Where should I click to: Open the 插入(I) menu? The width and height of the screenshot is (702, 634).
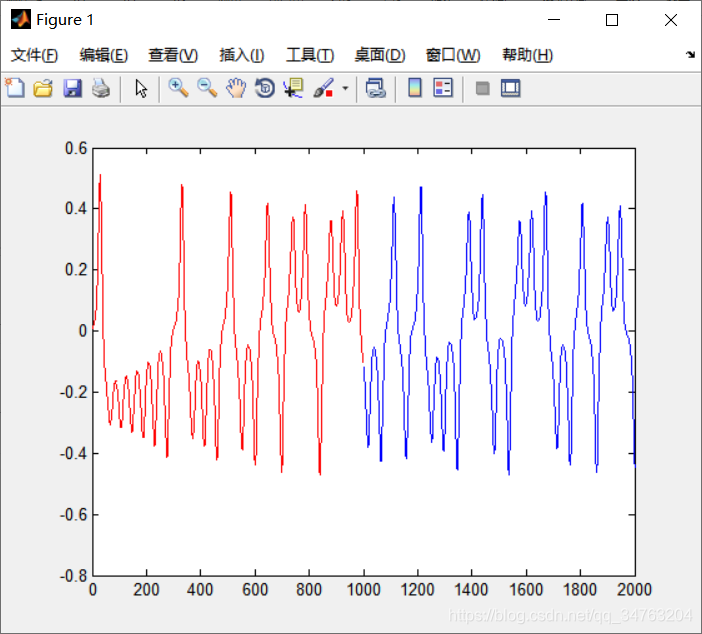pyautogui.click(x=242, y=55)
